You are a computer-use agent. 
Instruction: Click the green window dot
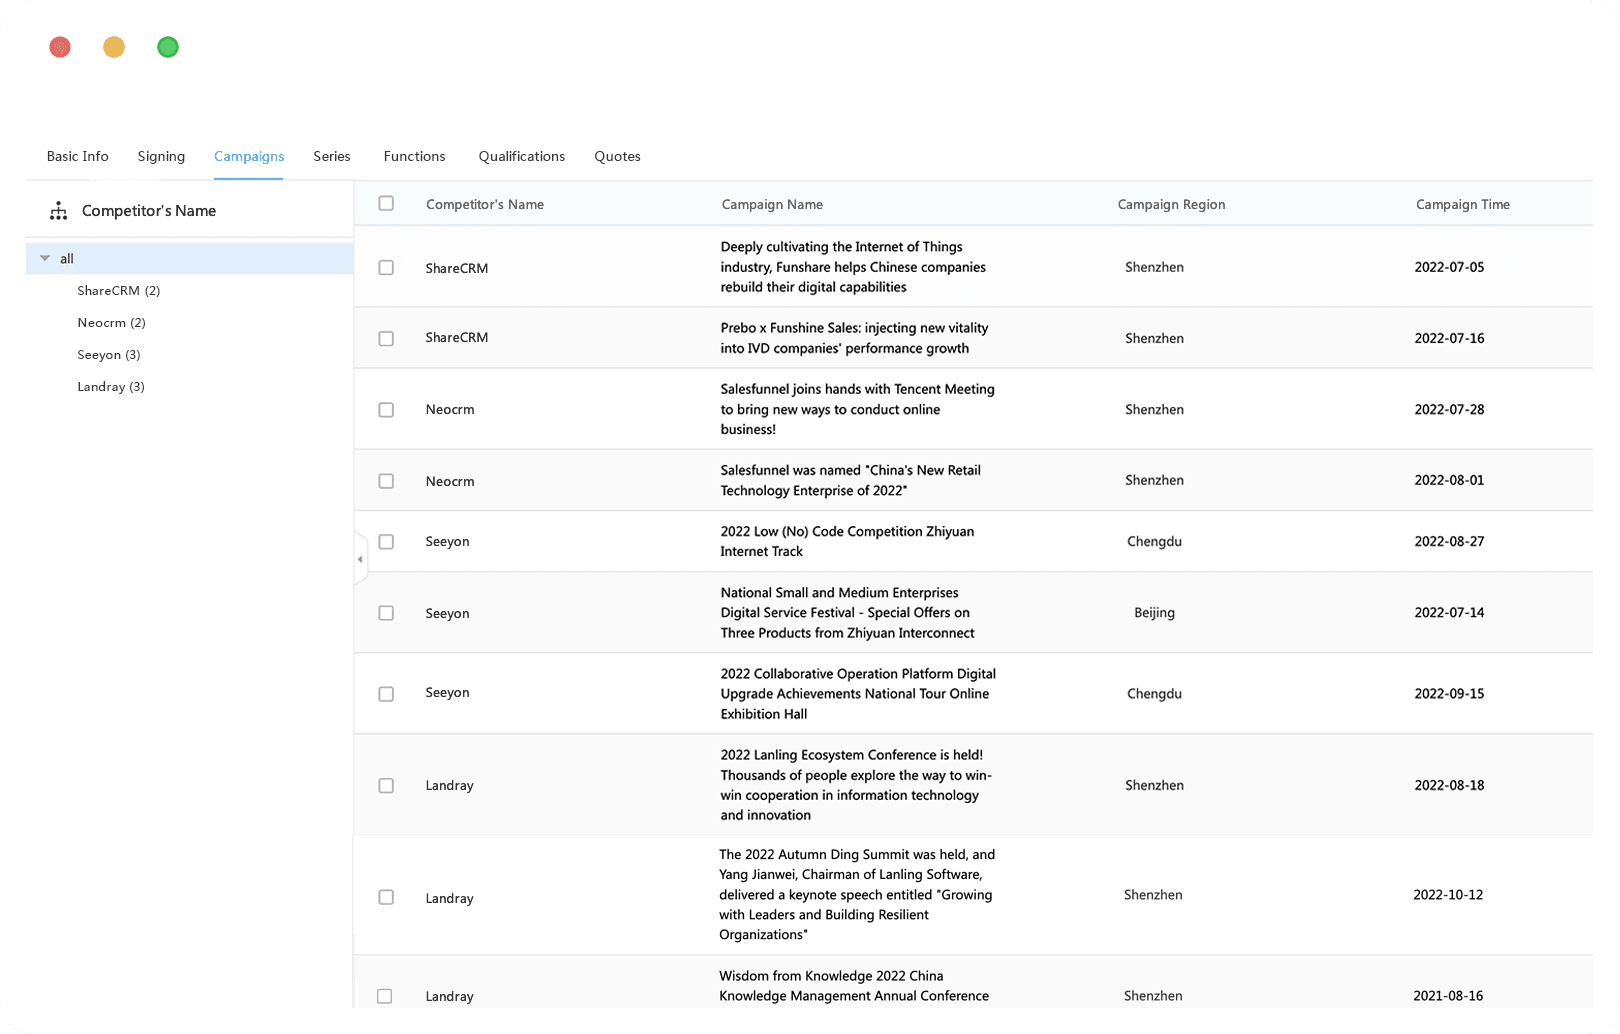pos(168,47)
